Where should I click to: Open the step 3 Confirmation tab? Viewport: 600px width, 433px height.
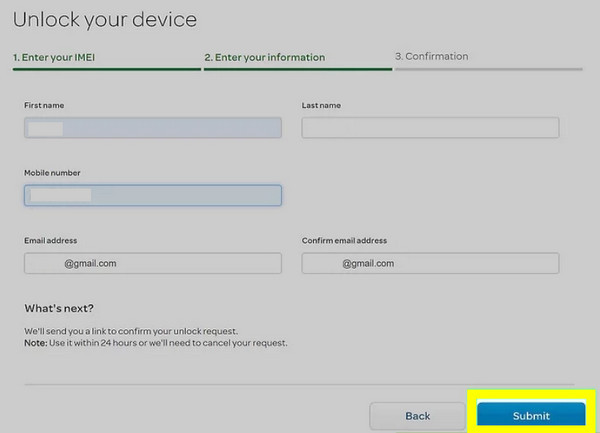click(431, 57)
